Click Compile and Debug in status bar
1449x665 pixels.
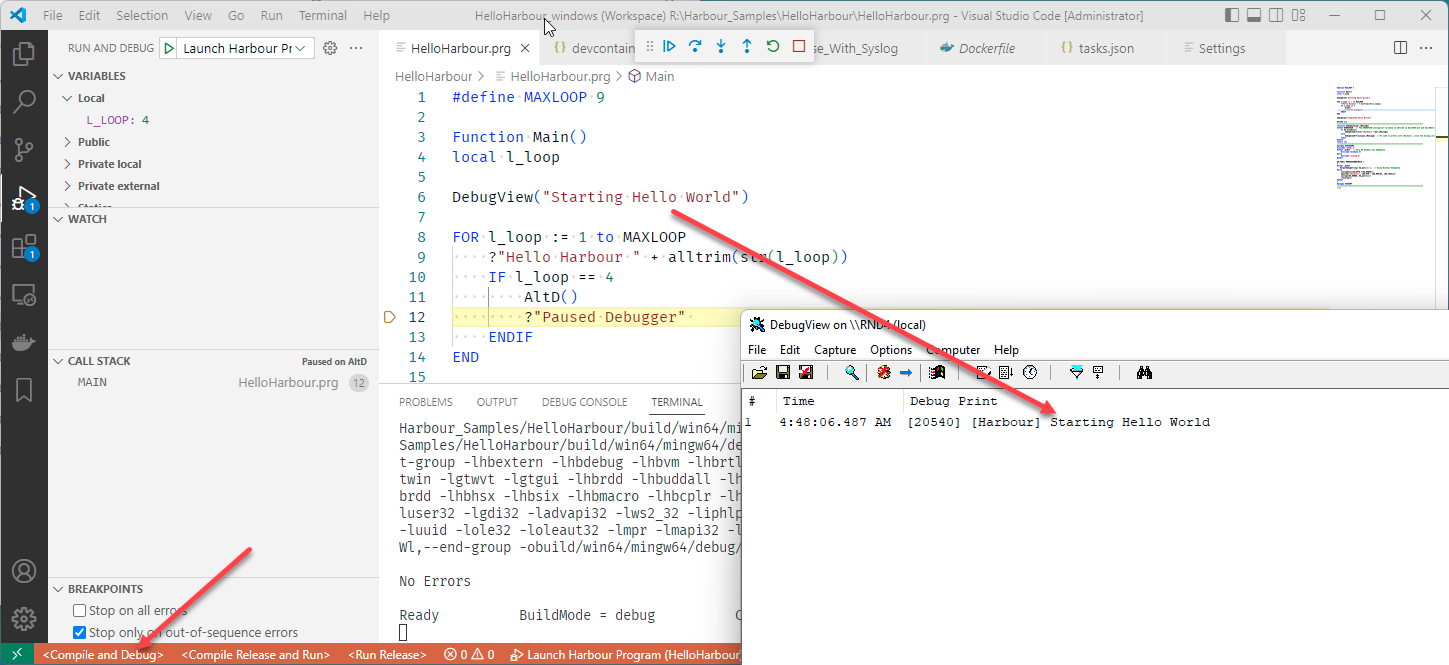pos(103,655)
